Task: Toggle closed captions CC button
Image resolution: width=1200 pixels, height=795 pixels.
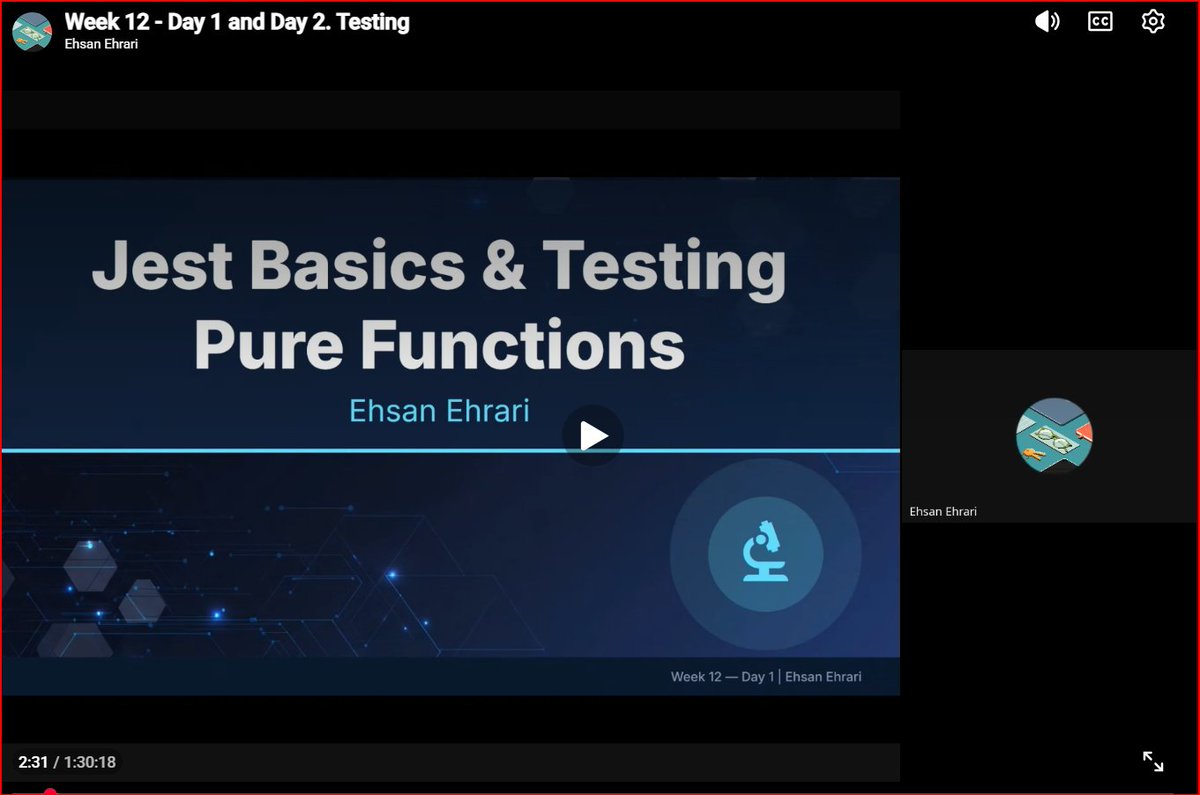Action: pyautogui.click(x=1100, y=21)
